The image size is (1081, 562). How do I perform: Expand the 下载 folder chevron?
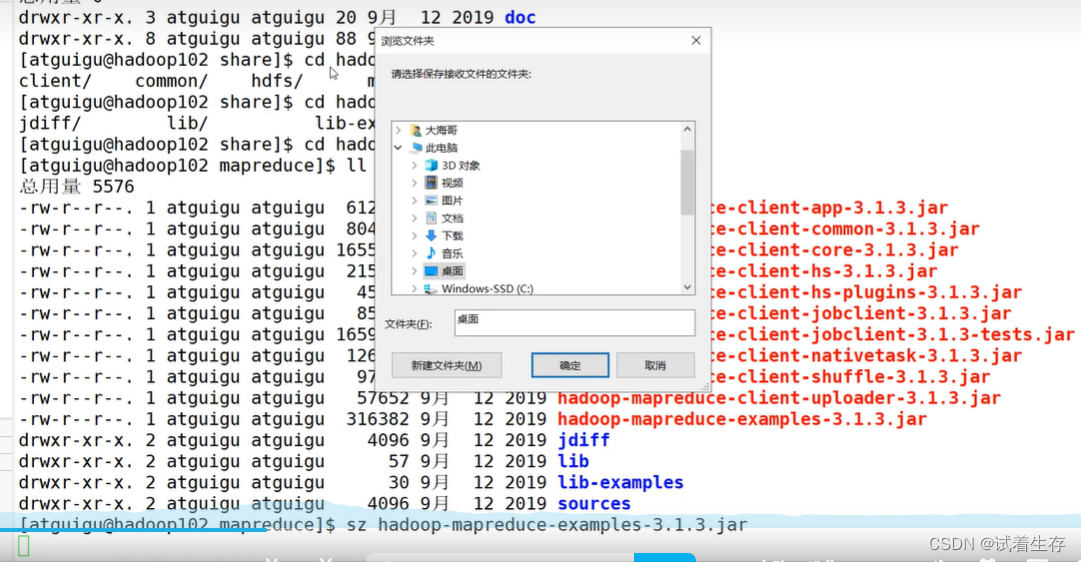(x=414, y=236)
